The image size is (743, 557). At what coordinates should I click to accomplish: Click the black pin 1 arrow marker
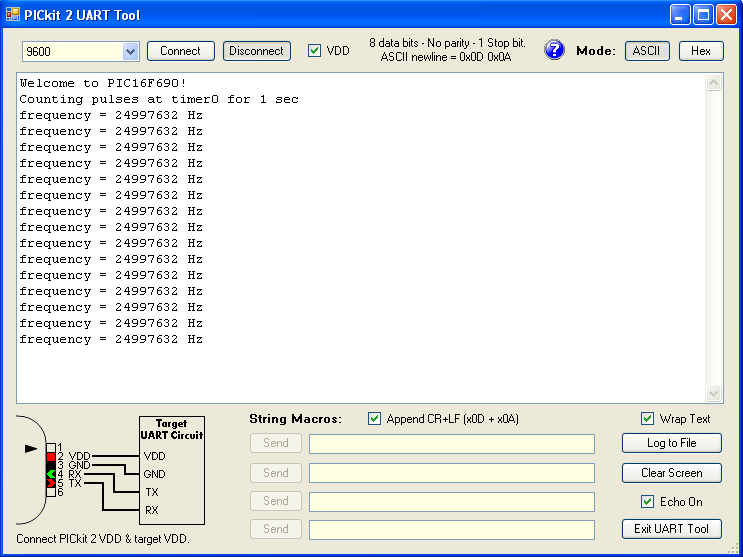(31, 448)
